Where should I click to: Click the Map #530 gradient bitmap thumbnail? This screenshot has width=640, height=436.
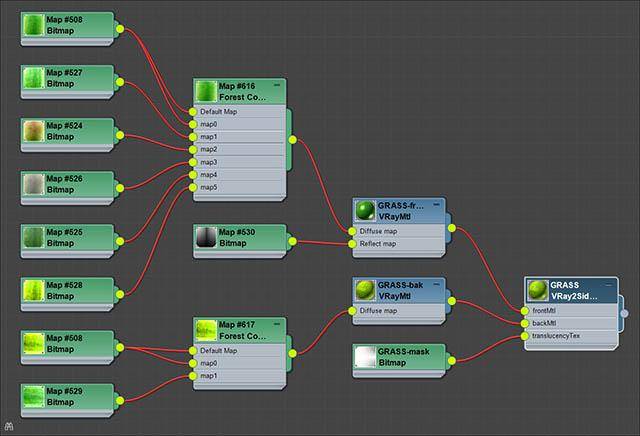coord(206,238)
